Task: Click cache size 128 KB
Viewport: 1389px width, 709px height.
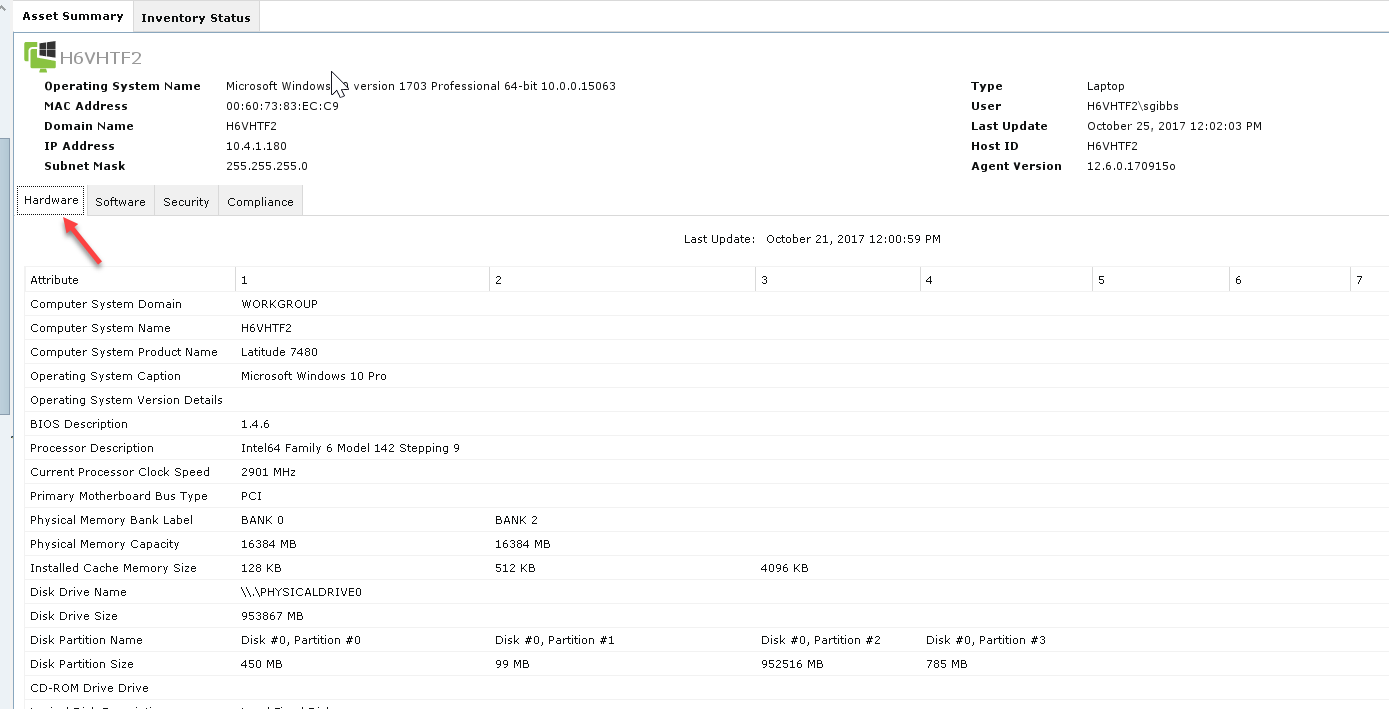Action: [261, 568]
